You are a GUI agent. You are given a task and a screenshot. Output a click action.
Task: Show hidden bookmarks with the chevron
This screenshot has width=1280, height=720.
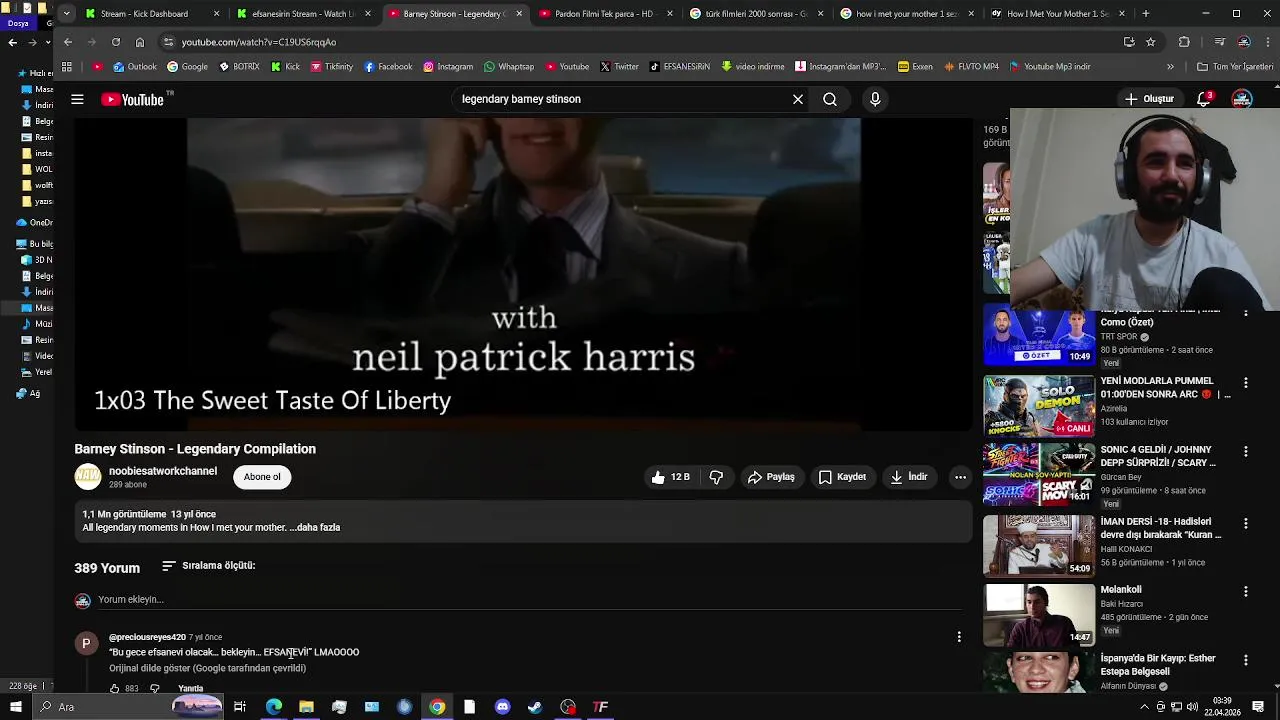[1170, 67]
